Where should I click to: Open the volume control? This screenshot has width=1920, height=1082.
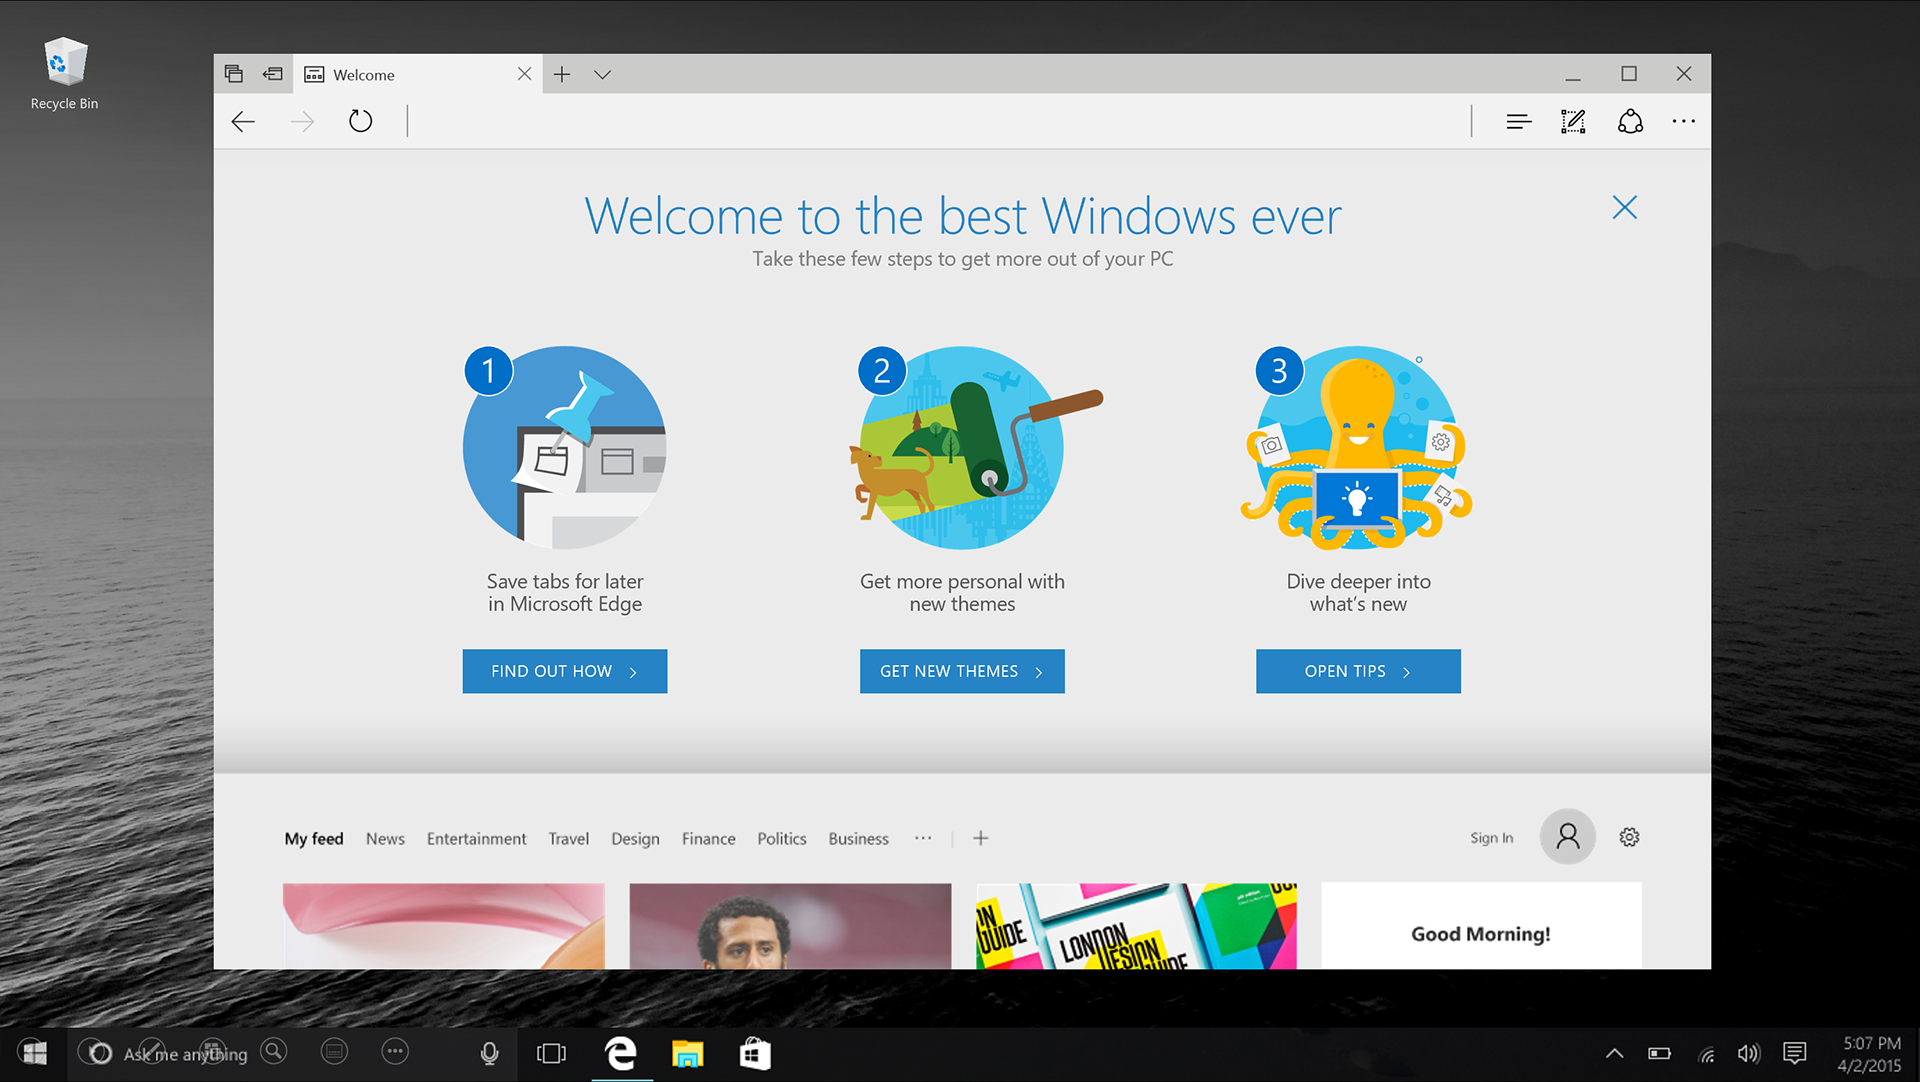[x=1749, y=1053]
